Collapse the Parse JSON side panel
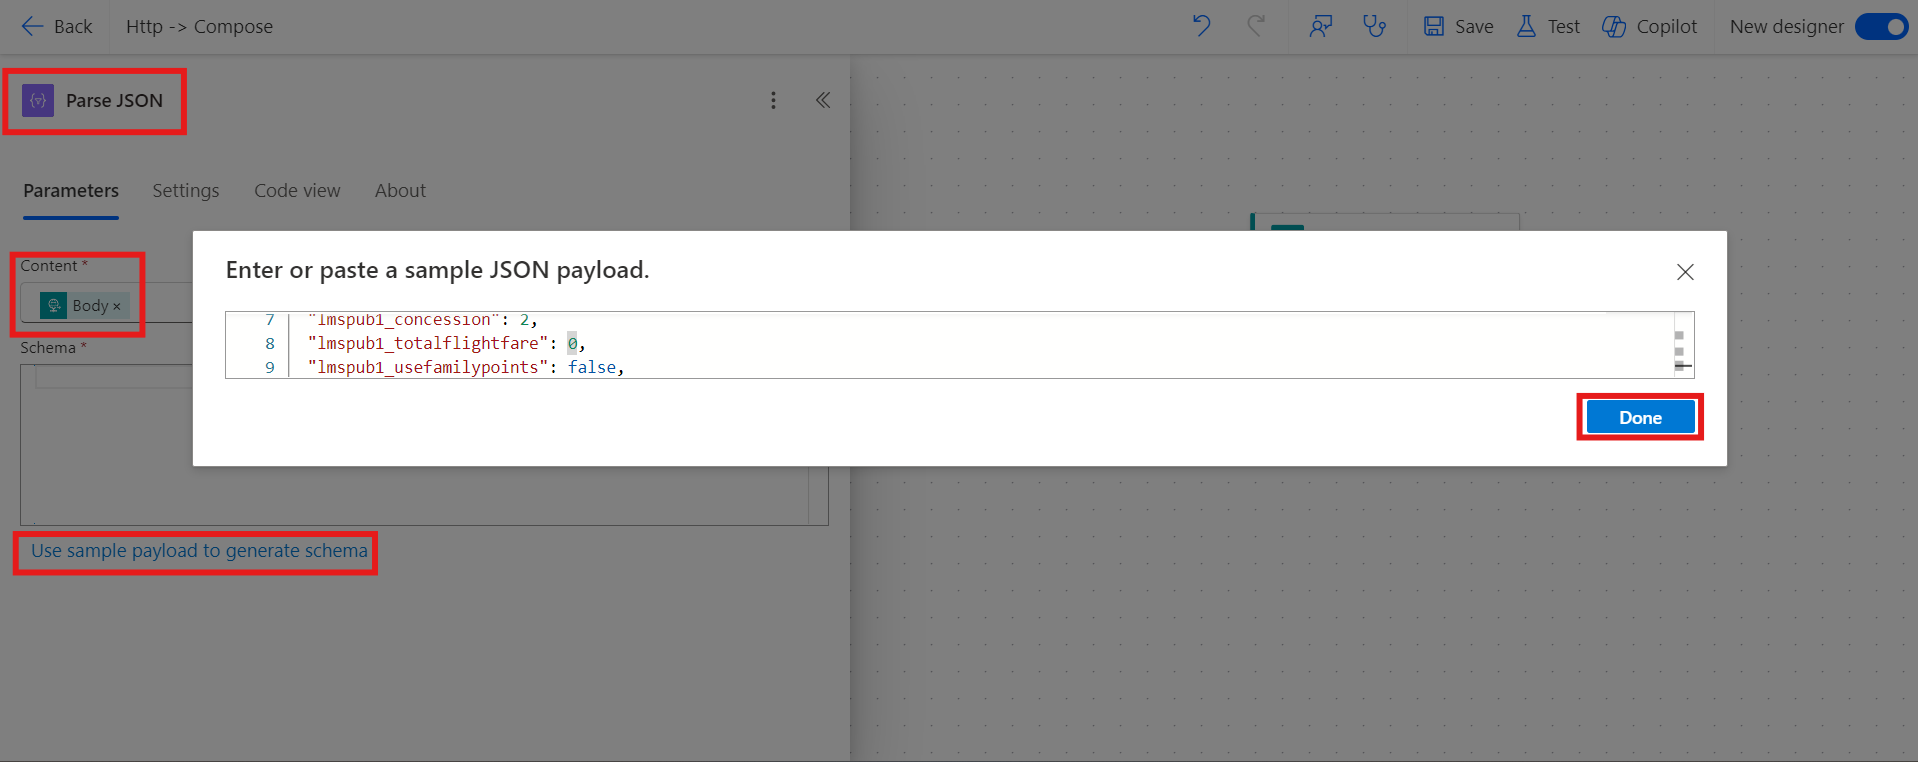This screenshot has width=1918, height=762. pyautogui.click(x=822, y=100)
